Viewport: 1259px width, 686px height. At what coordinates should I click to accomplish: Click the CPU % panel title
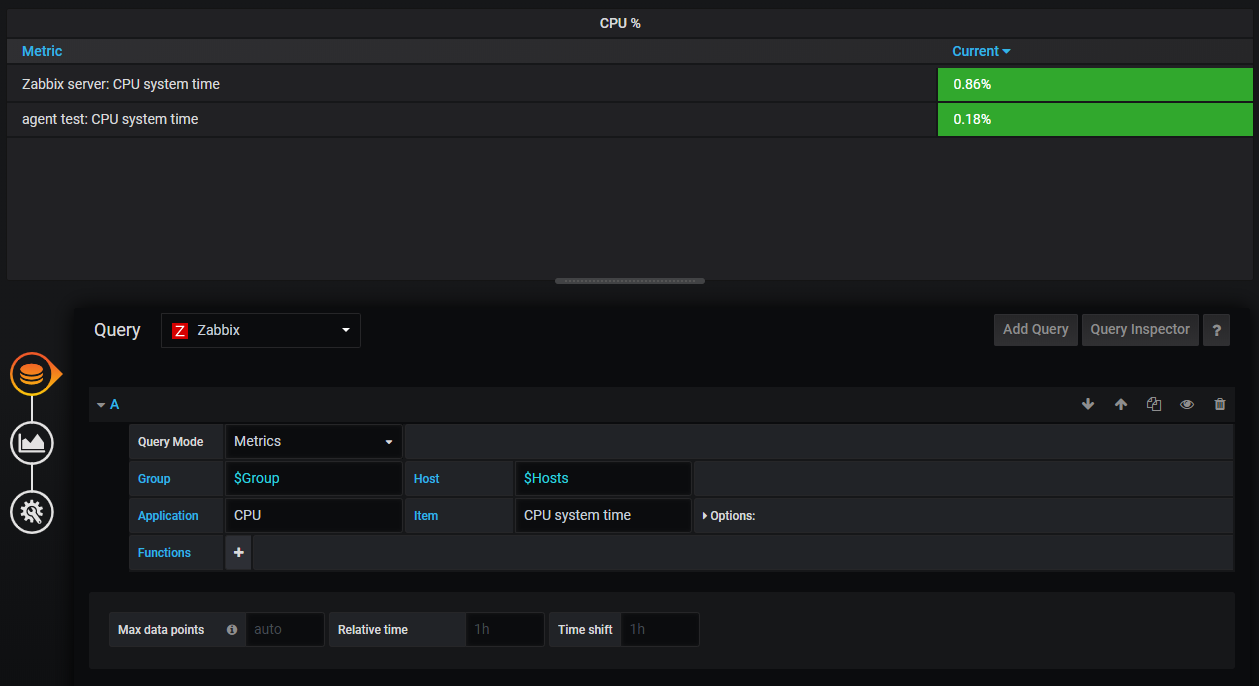pos(620,23)
